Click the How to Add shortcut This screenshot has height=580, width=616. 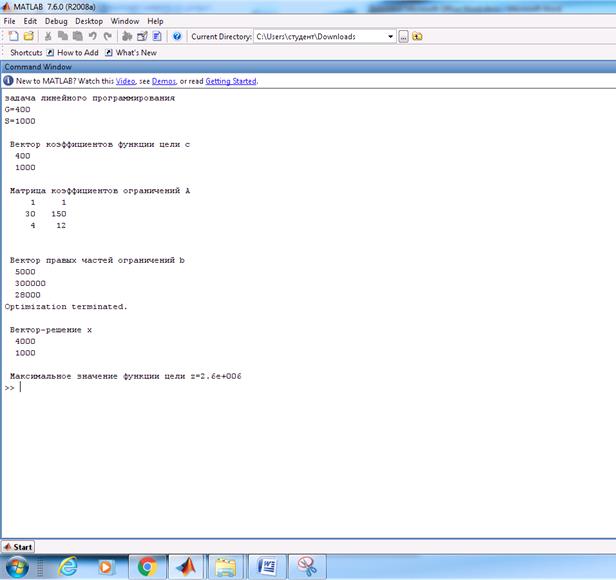pyautogui.click(x=73, y=53)
